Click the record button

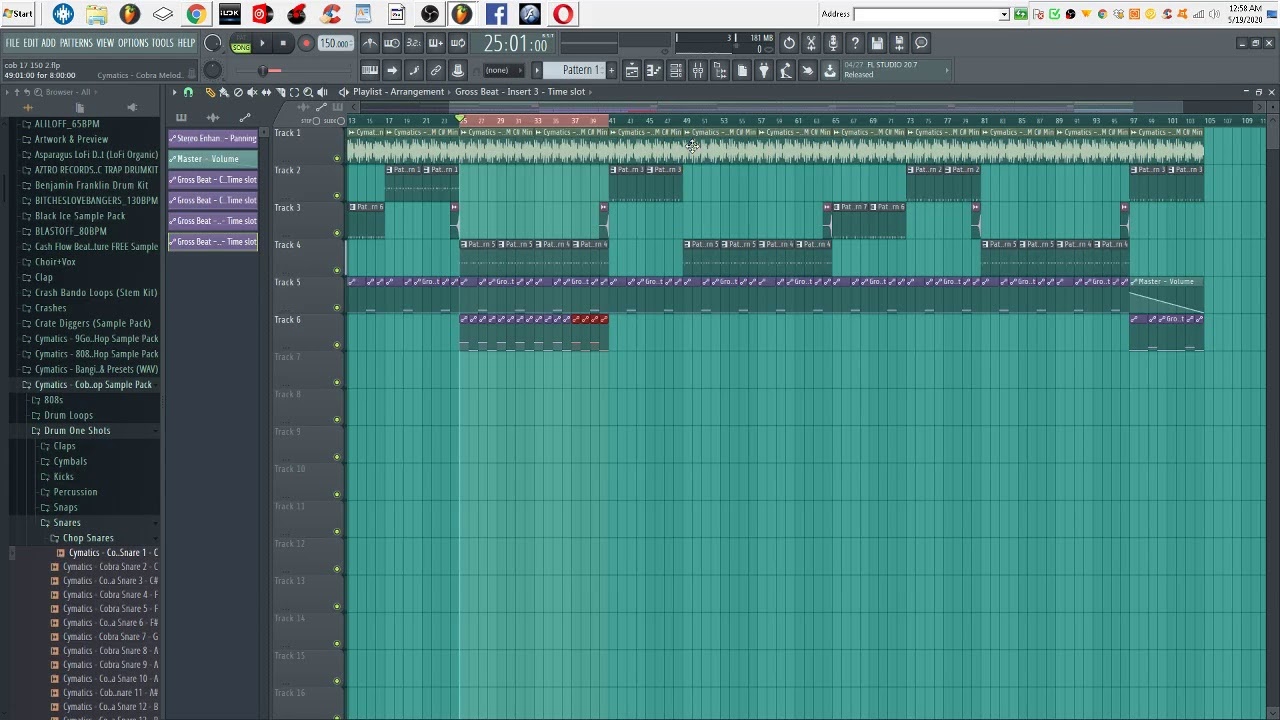pos(306,43)
